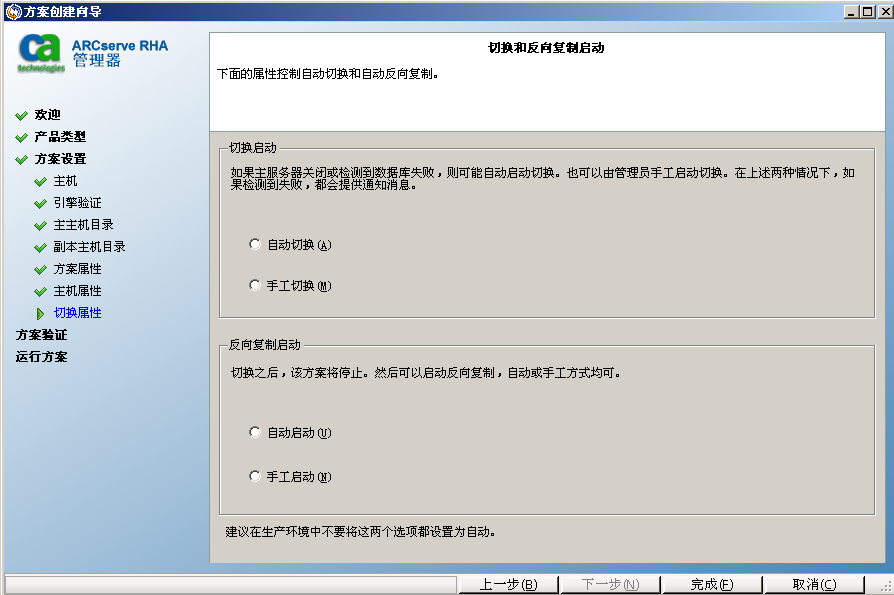Click the 完成 button

[x=711, y=584]
